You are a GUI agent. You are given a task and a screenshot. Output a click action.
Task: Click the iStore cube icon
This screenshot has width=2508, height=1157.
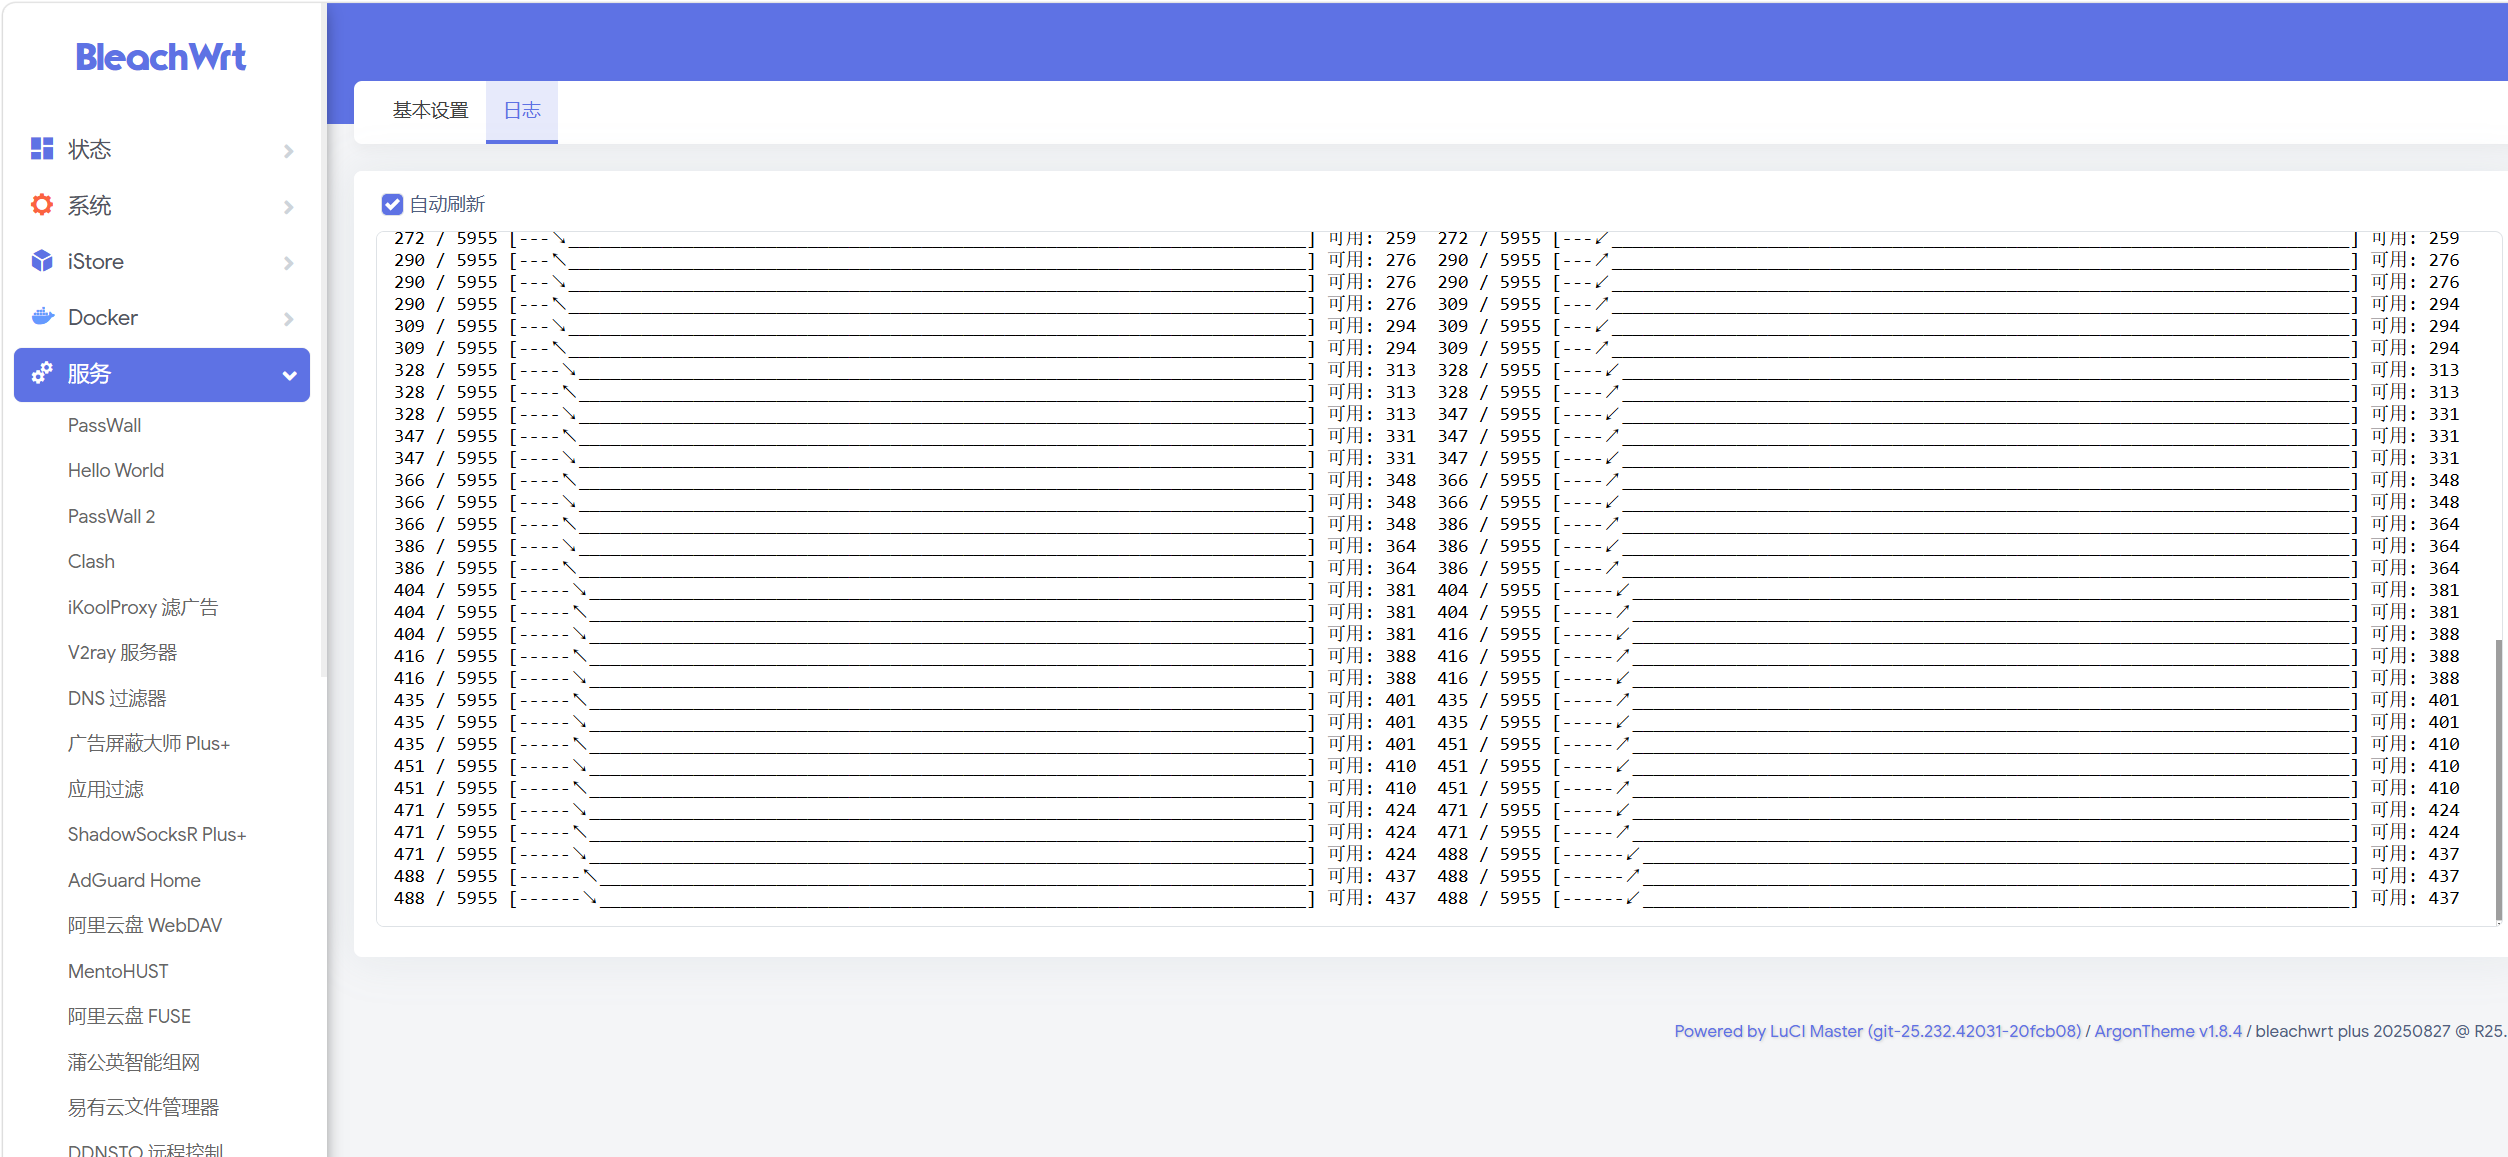click(x=42, y=261)
